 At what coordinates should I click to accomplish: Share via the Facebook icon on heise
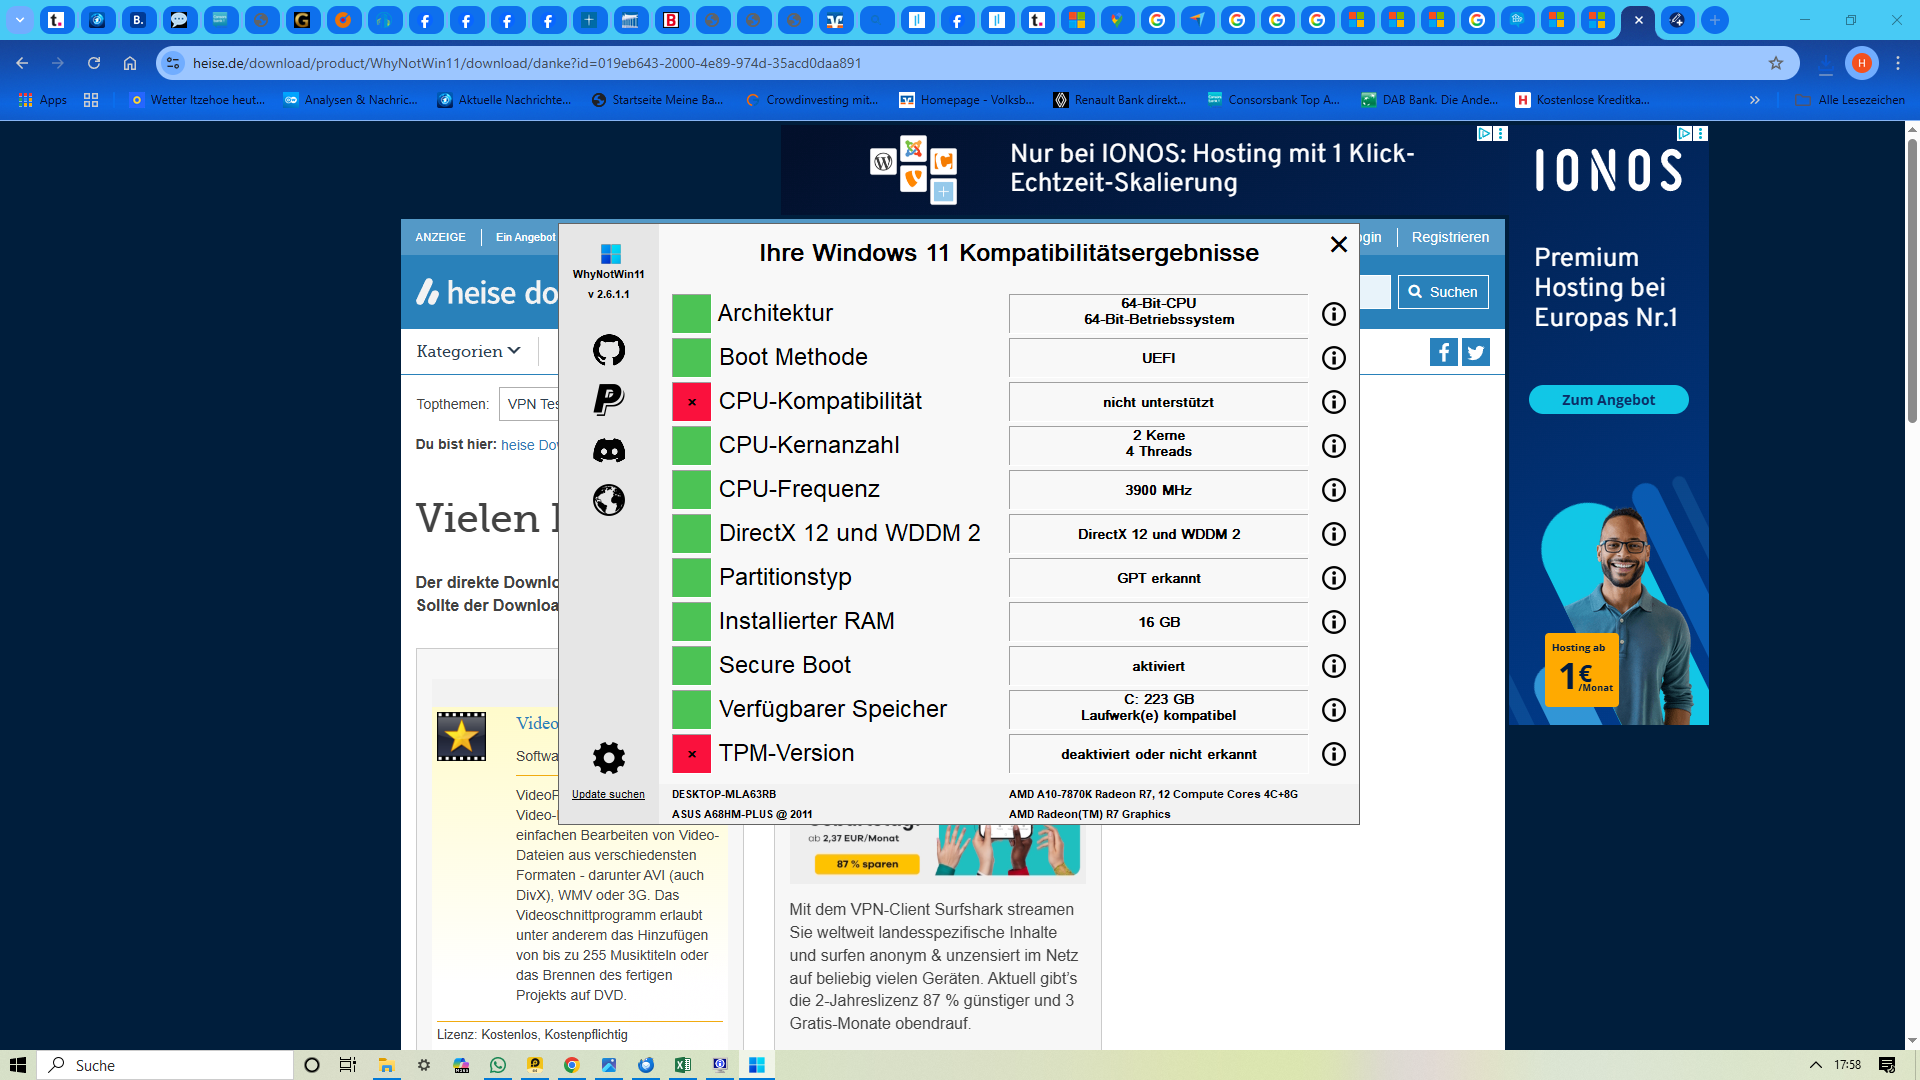point(1443,352)
